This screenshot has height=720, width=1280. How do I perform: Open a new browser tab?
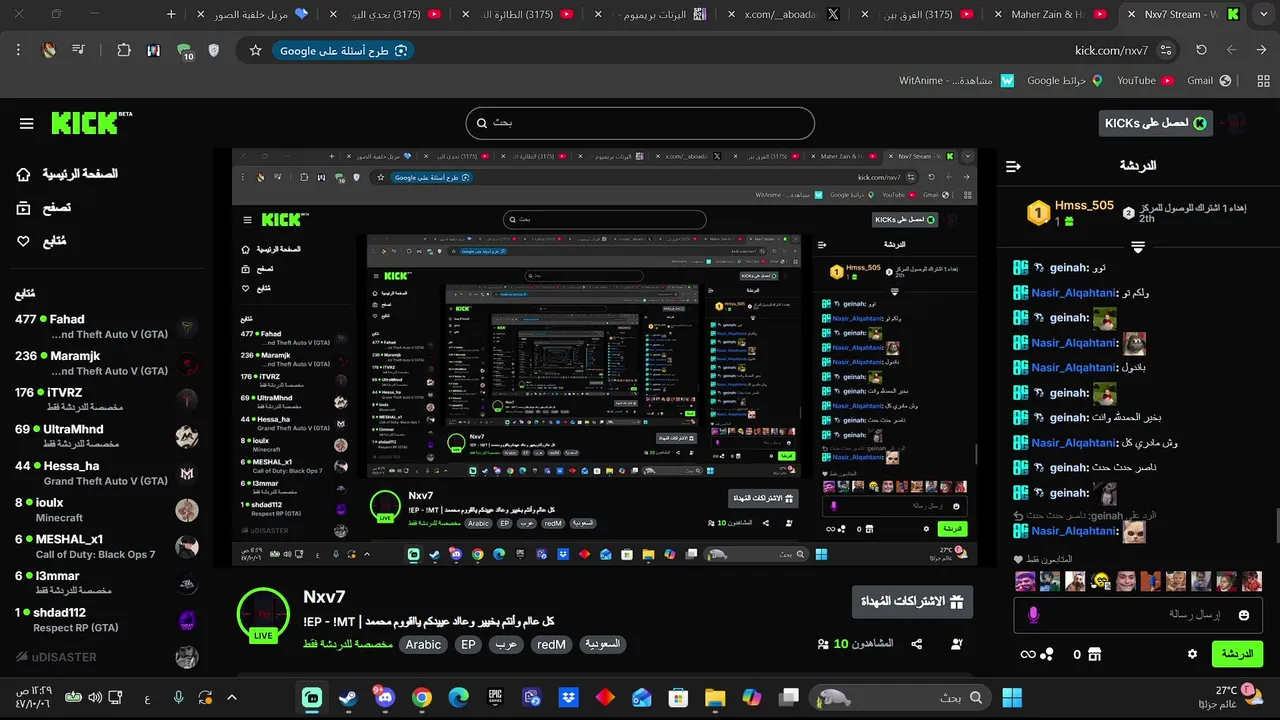click(171, 14)
